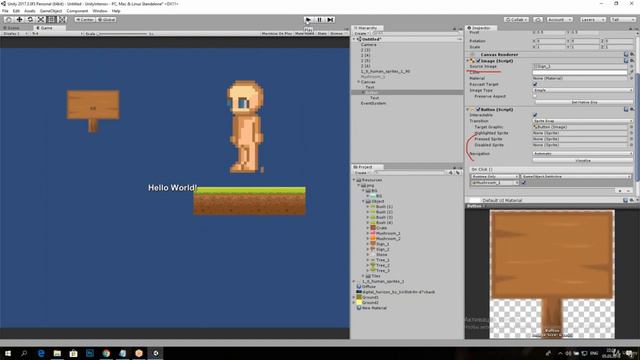
Task: Toggle the Image (Script) component enabled checkbox
Action: tap(478, 60)
